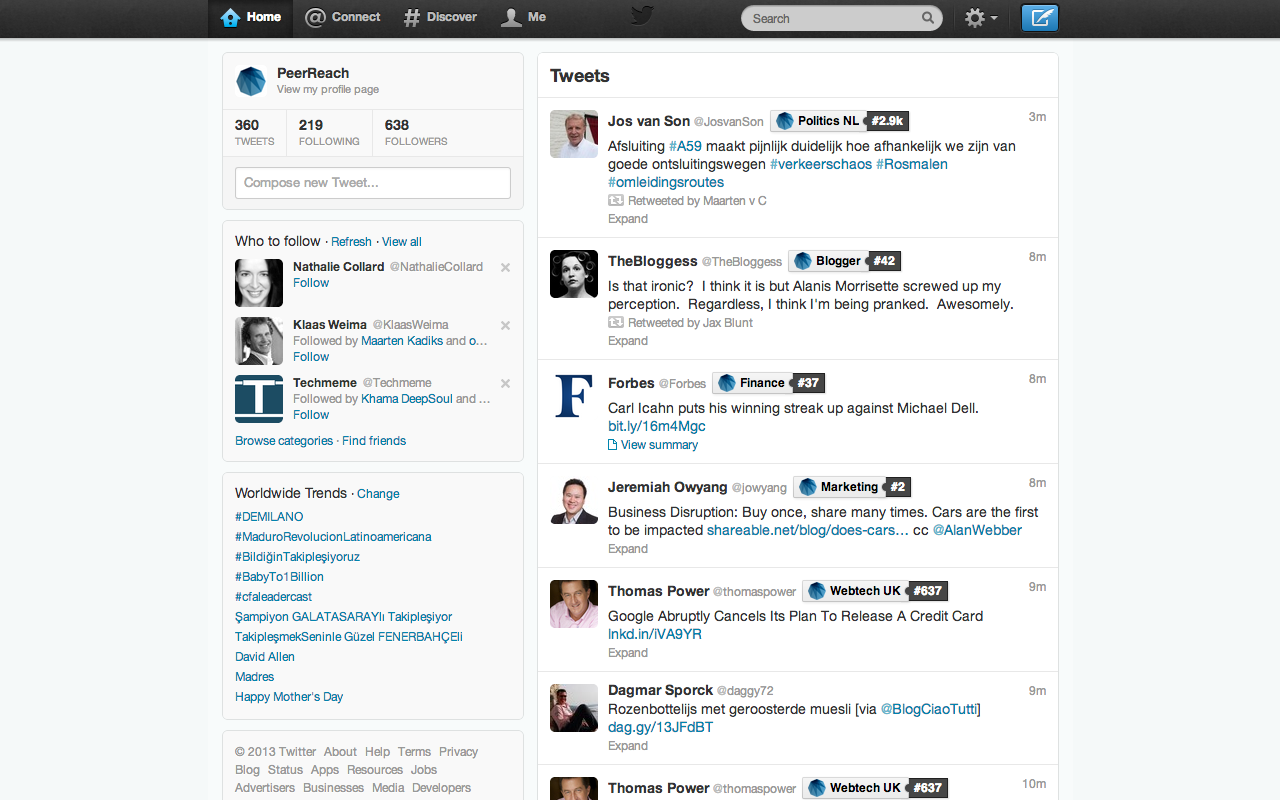Open the 3m timestamp on Jos van Son tweet
1280x800 pixels.
click(1038, 117)
